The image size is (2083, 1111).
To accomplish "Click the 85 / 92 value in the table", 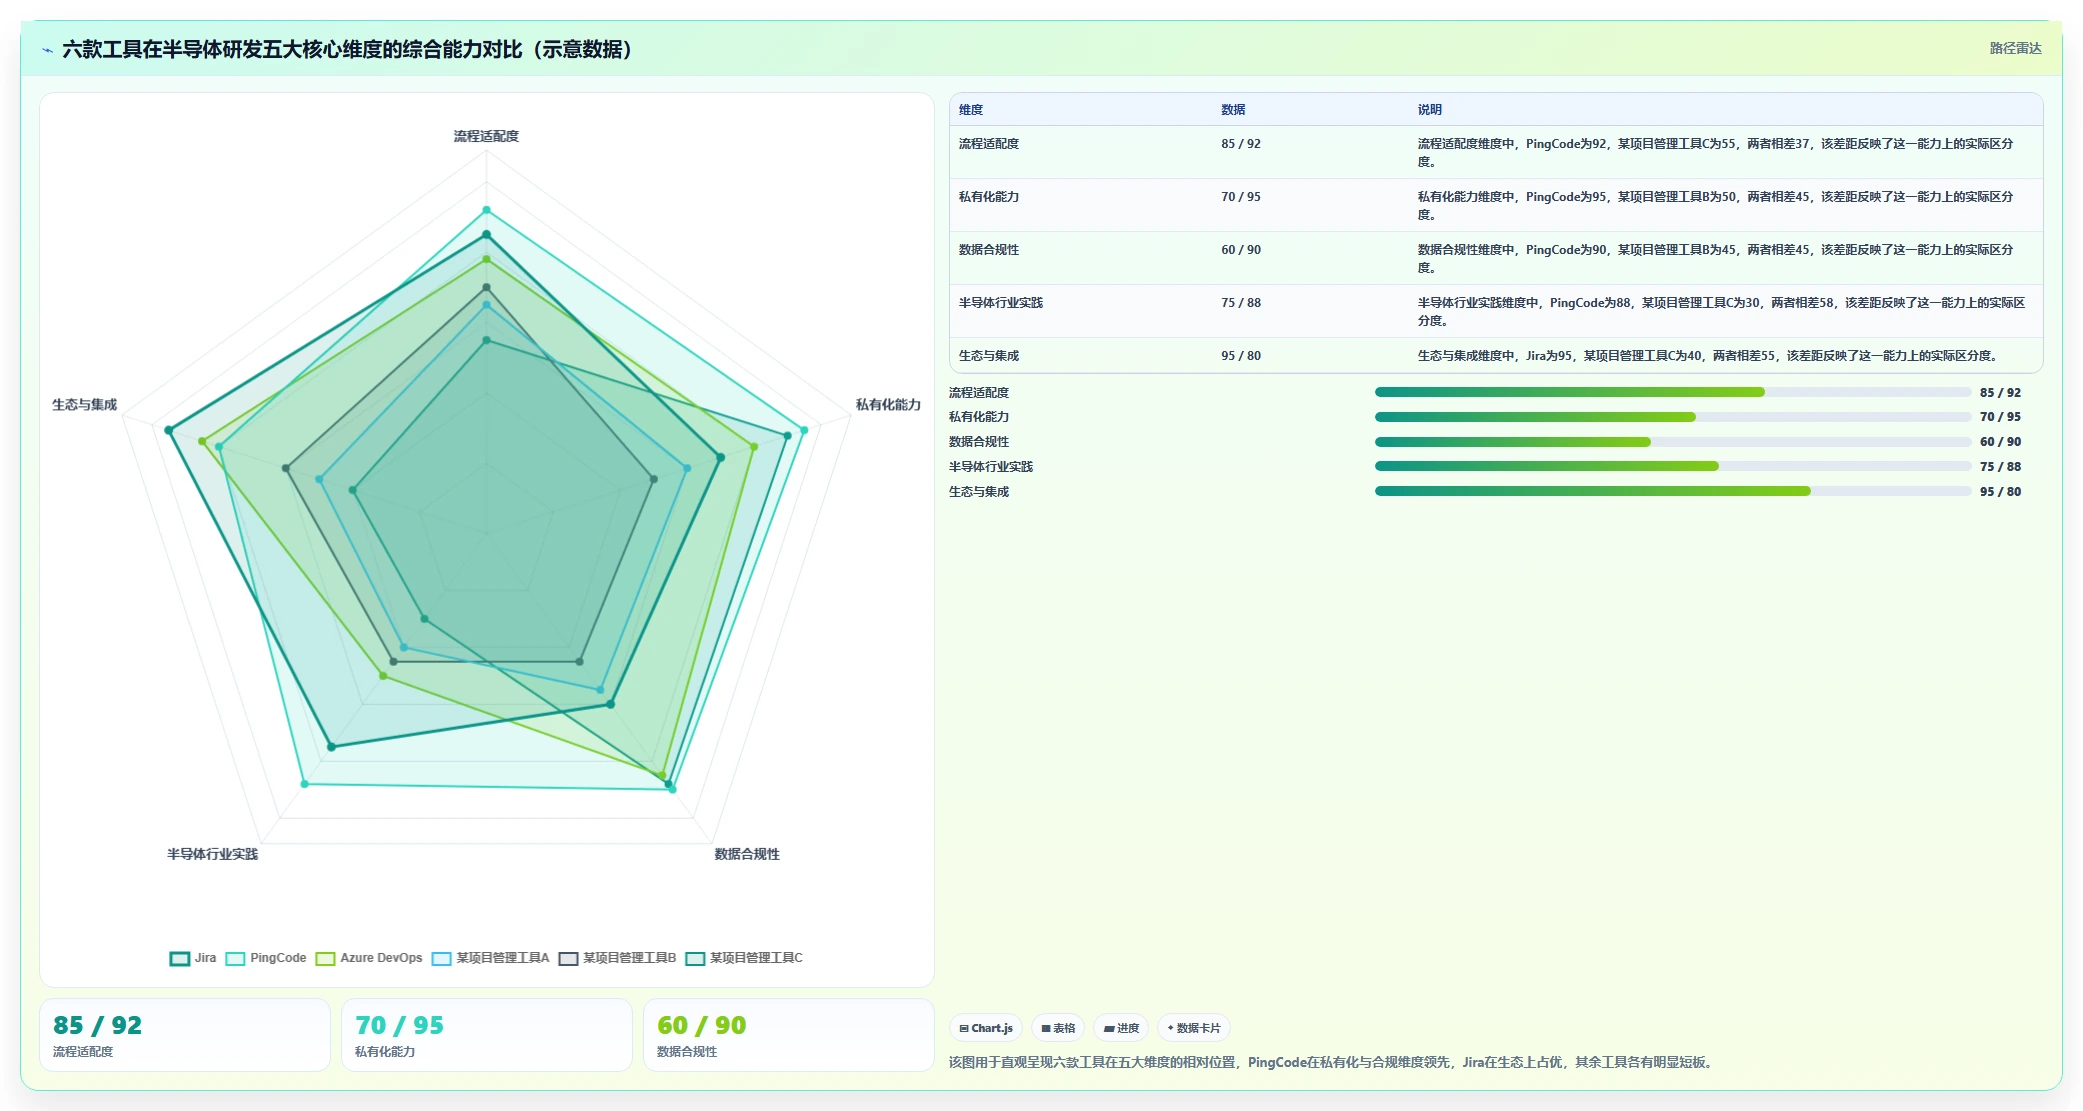I will pyautogui.click(x=1241, y=144).
